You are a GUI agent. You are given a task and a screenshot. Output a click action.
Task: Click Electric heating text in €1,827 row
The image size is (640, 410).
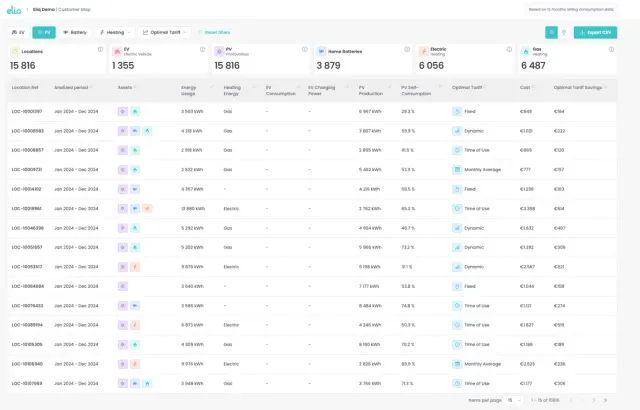(x=231, y=325)
